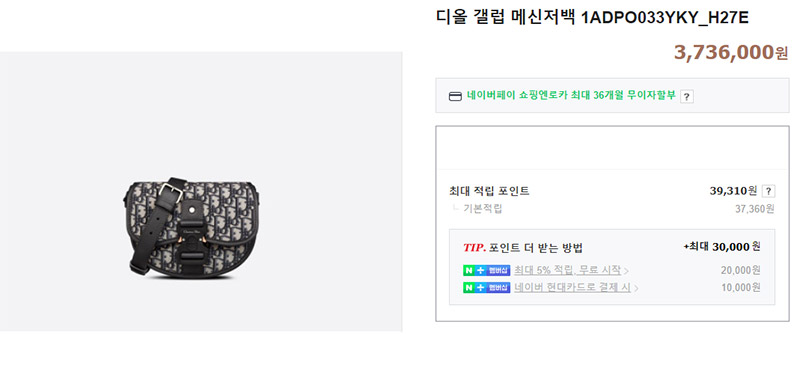Open 네이버페이 쇼핑엔로카 최대 36개월 무이자할부 link

tap(571, 95)
